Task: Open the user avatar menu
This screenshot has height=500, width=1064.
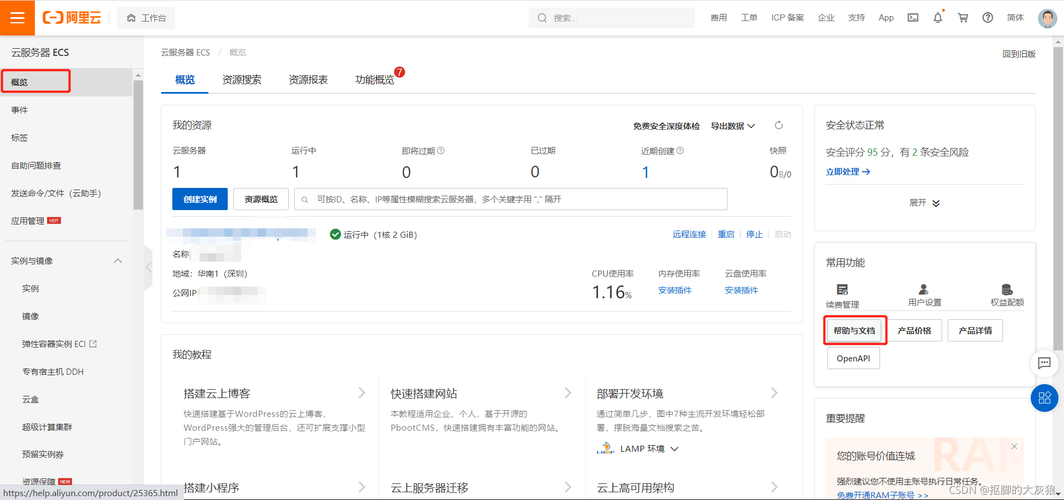Action: point(1047,18)
